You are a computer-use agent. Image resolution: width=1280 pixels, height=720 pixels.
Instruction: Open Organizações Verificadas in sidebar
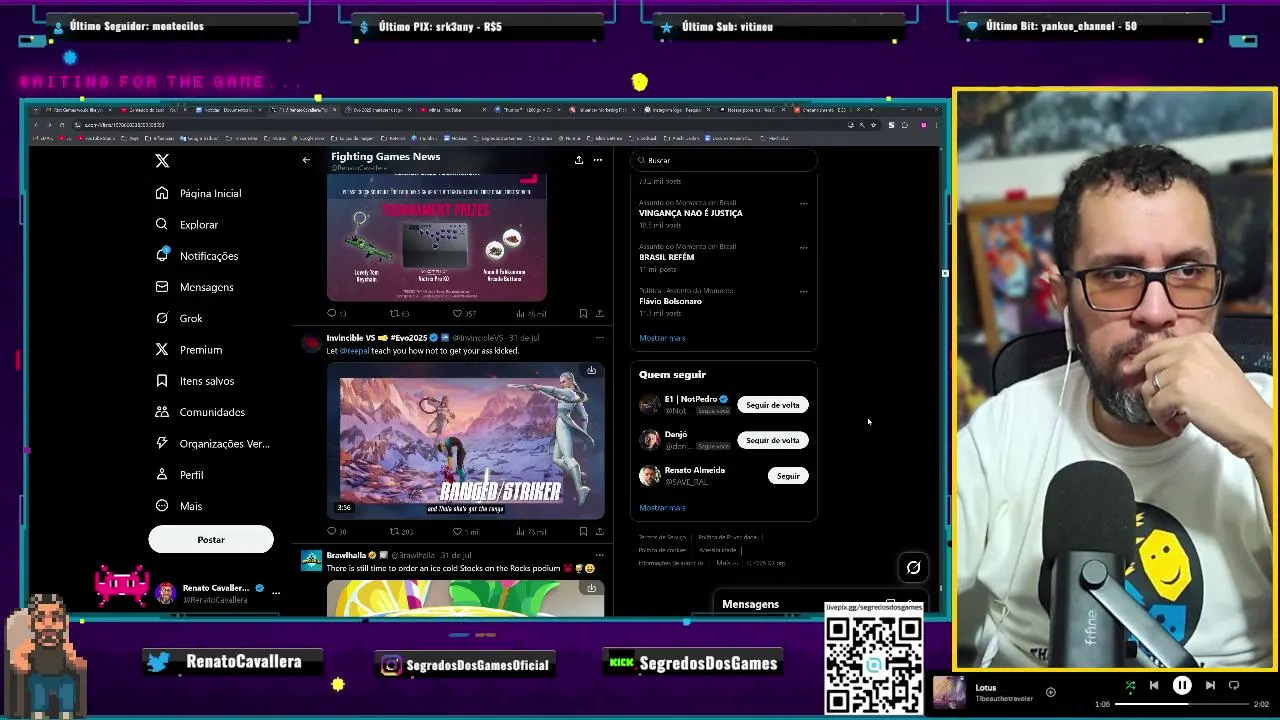coord(213,443)
